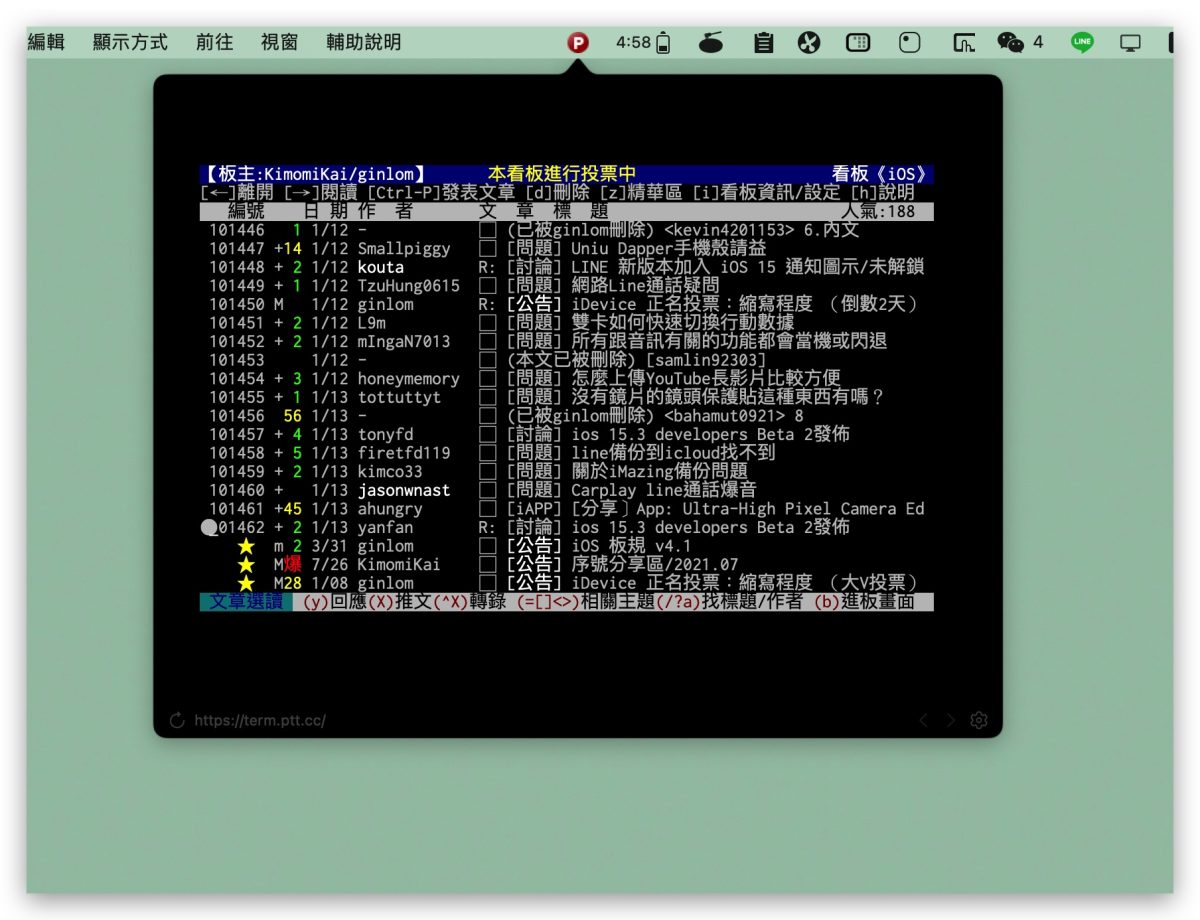The width and height of the screenshot is (1200, 920).
Task: Open the WeChat menu bar icon
Action: tap(1011, 43)
